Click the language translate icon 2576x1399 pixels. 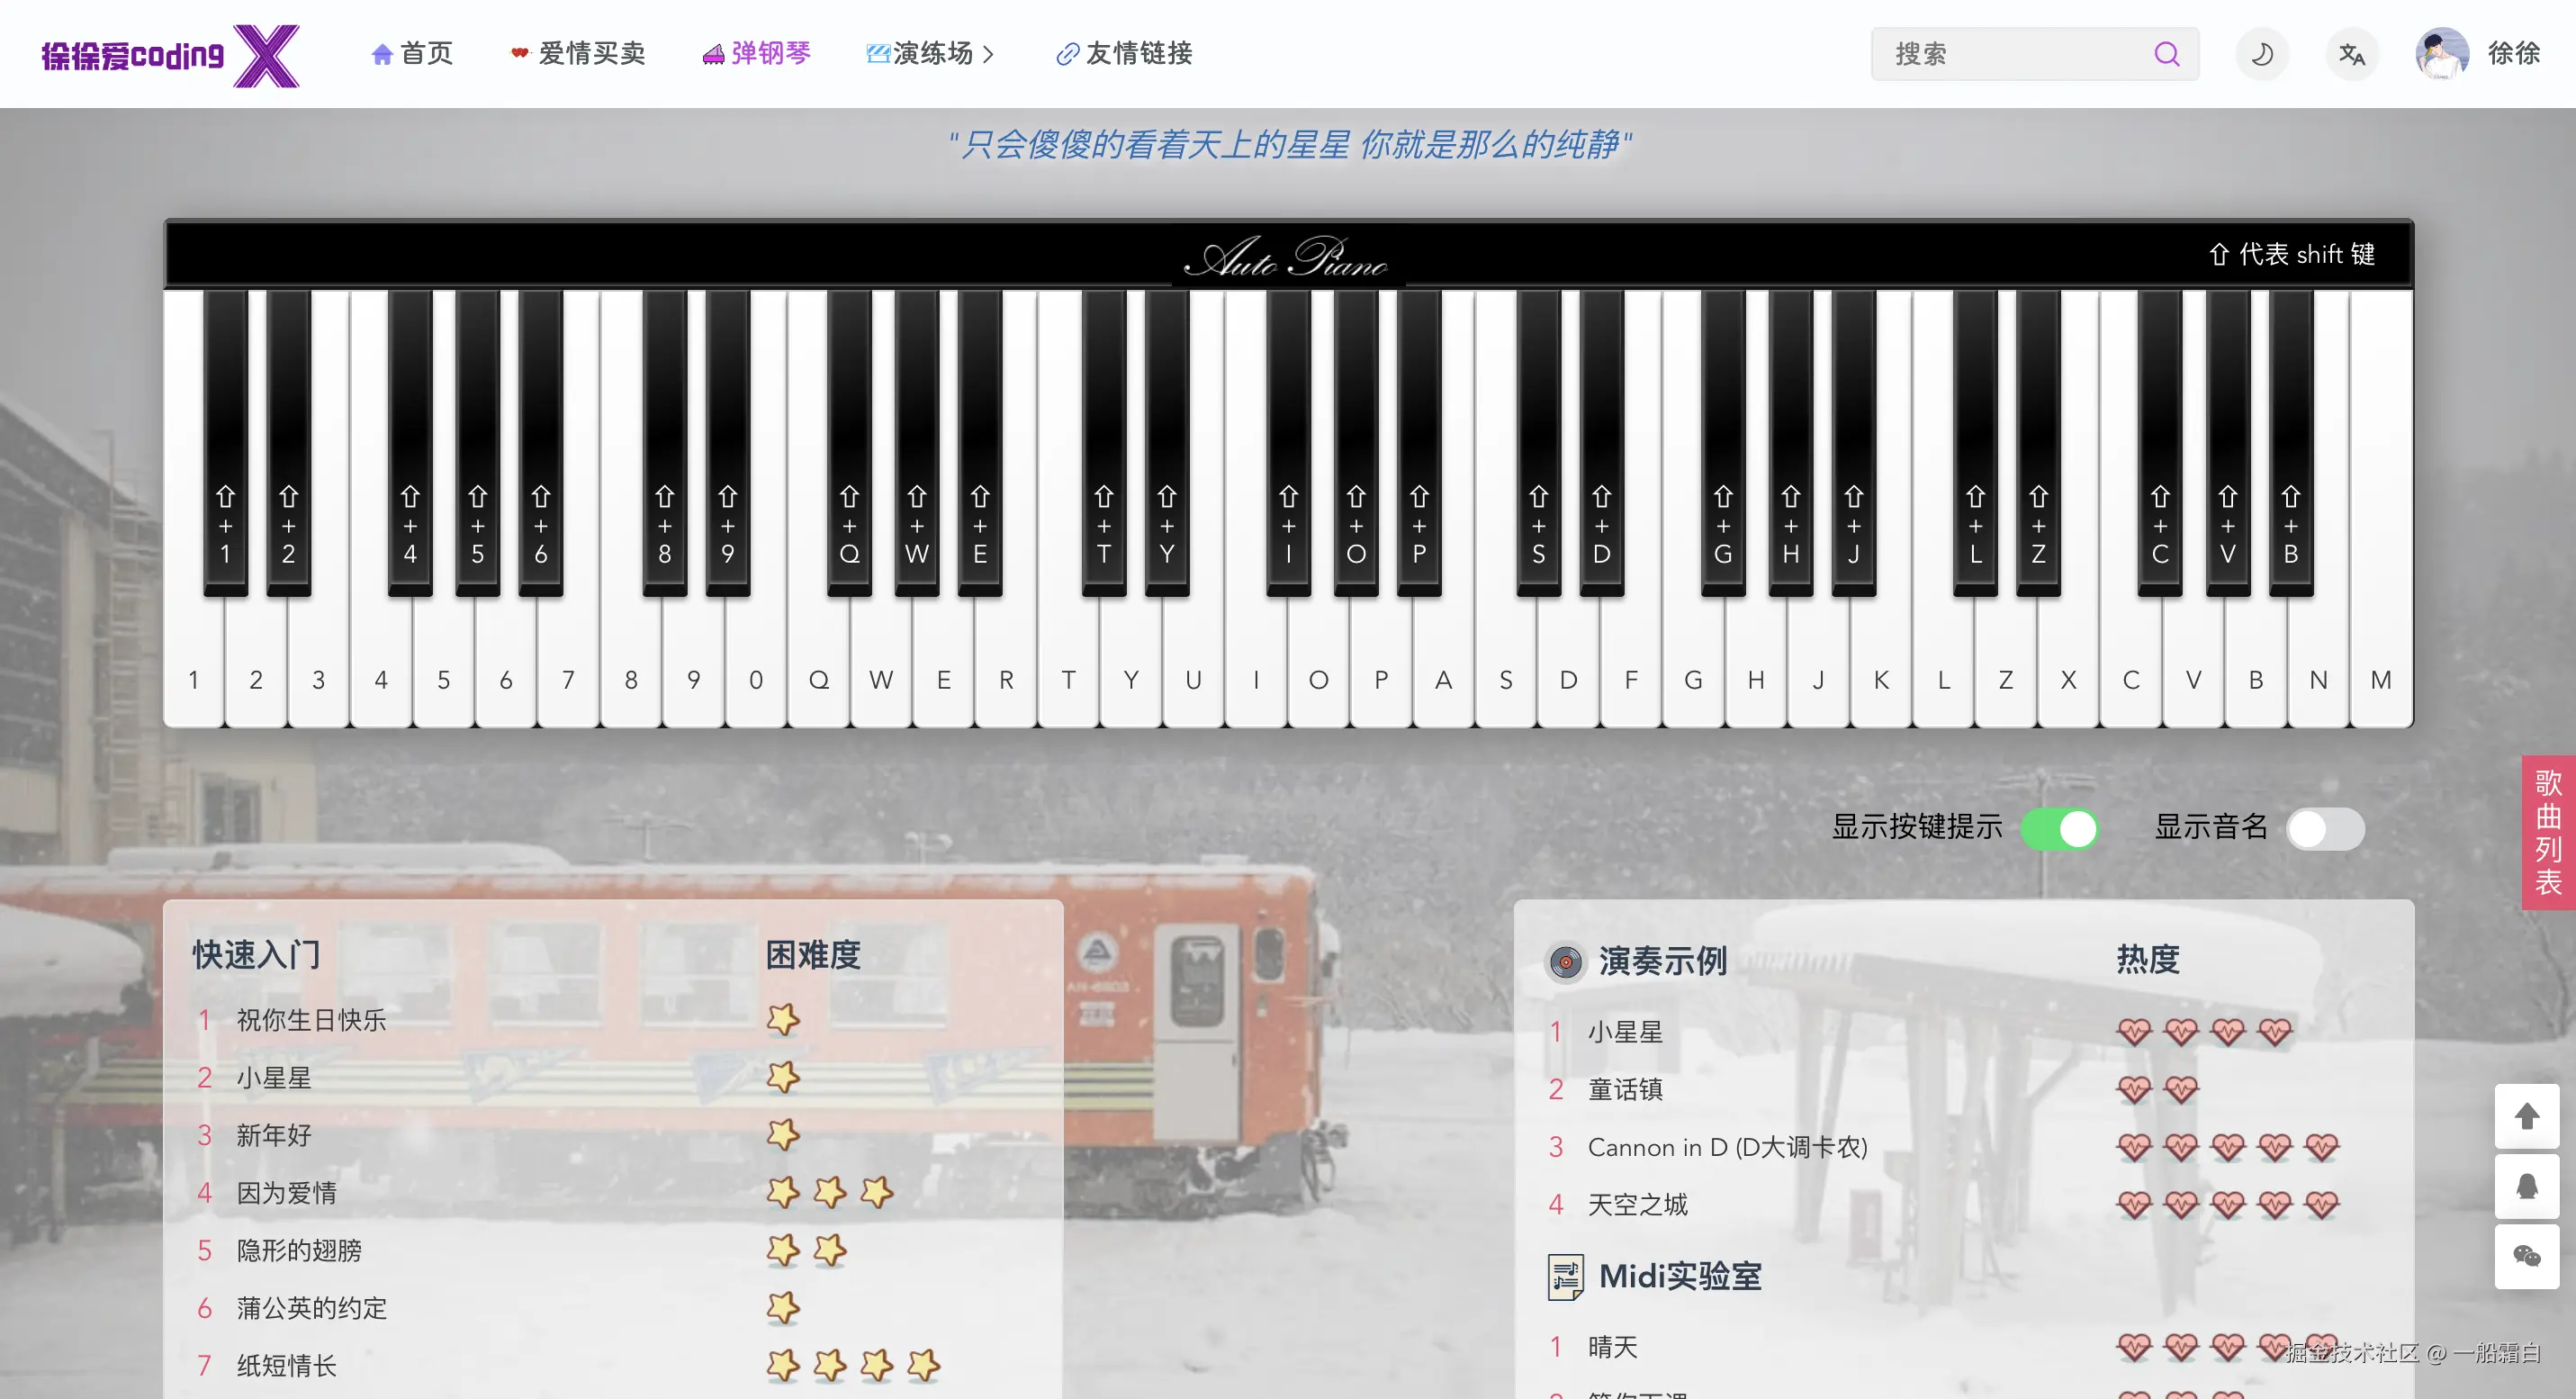[x=2352, y=54]
